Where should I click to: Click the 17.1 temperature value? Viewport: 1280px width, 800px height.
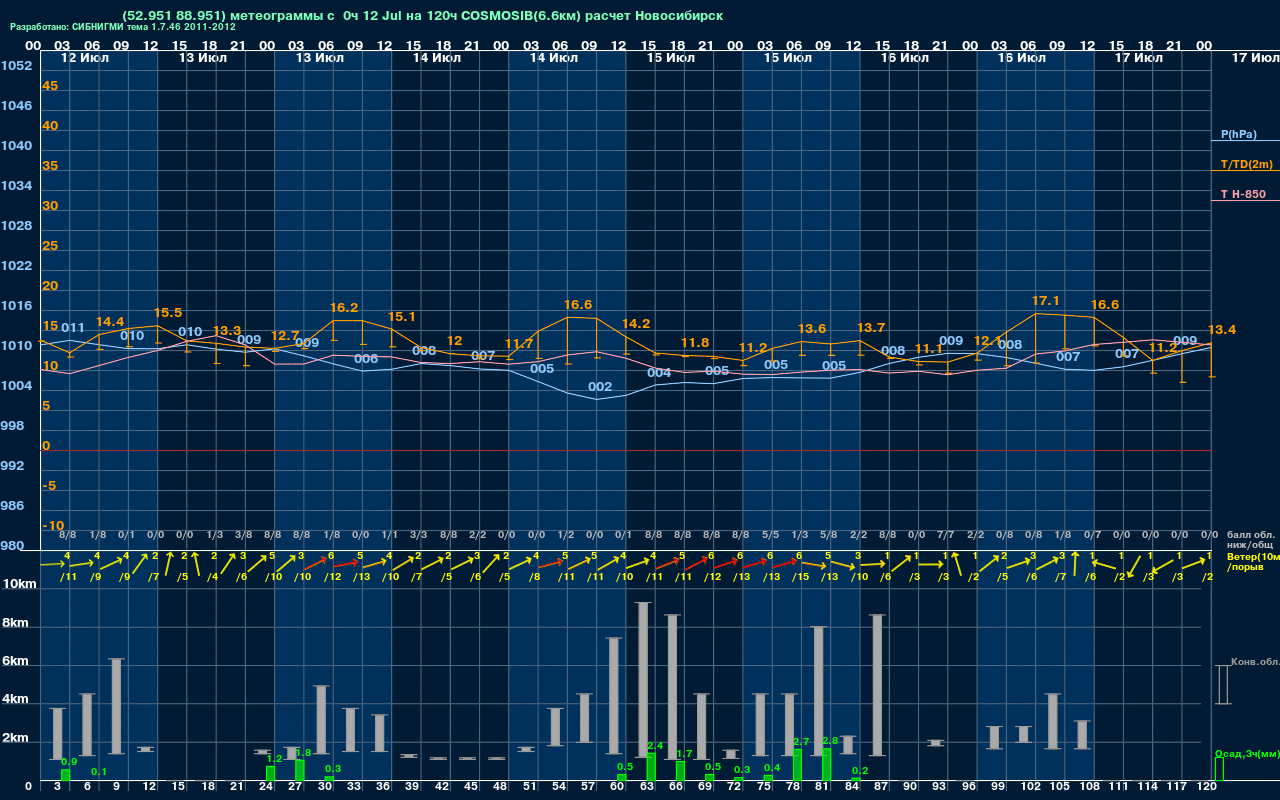tap(1046, 301)
